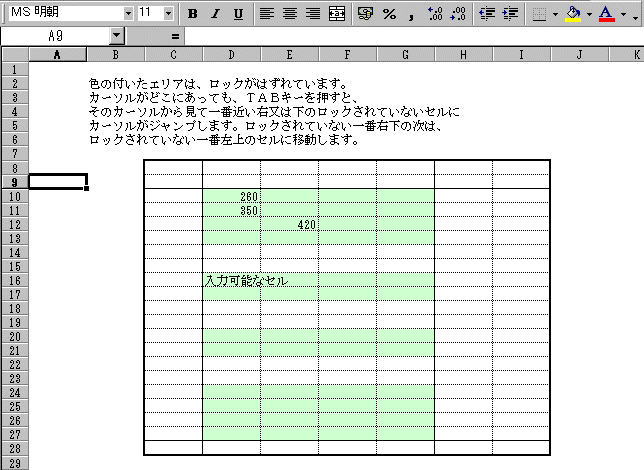This screenshot has width=644, height=470.
Task: Align cell text to the right
Action: pos(313,14)
